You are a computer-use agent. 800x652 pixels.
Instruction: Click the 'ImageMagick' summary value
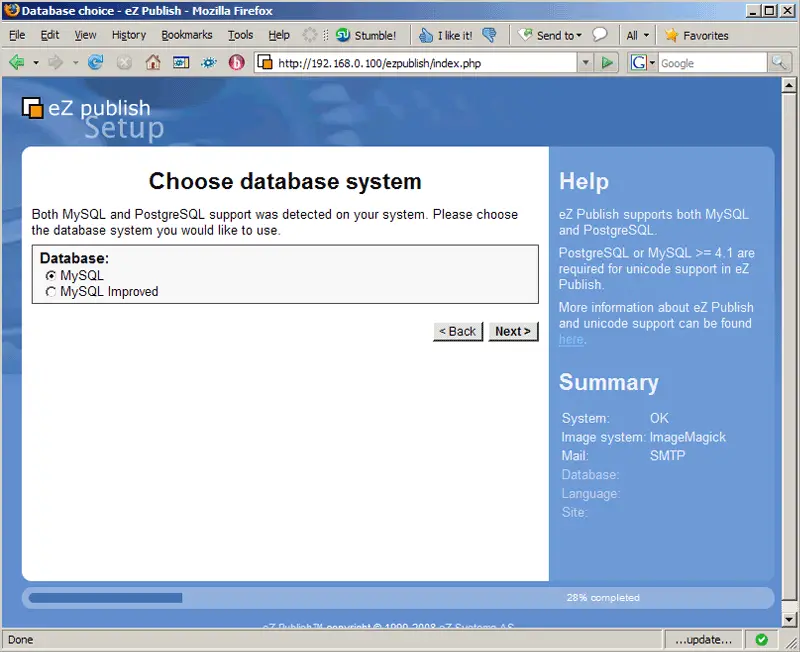point(688,437)
